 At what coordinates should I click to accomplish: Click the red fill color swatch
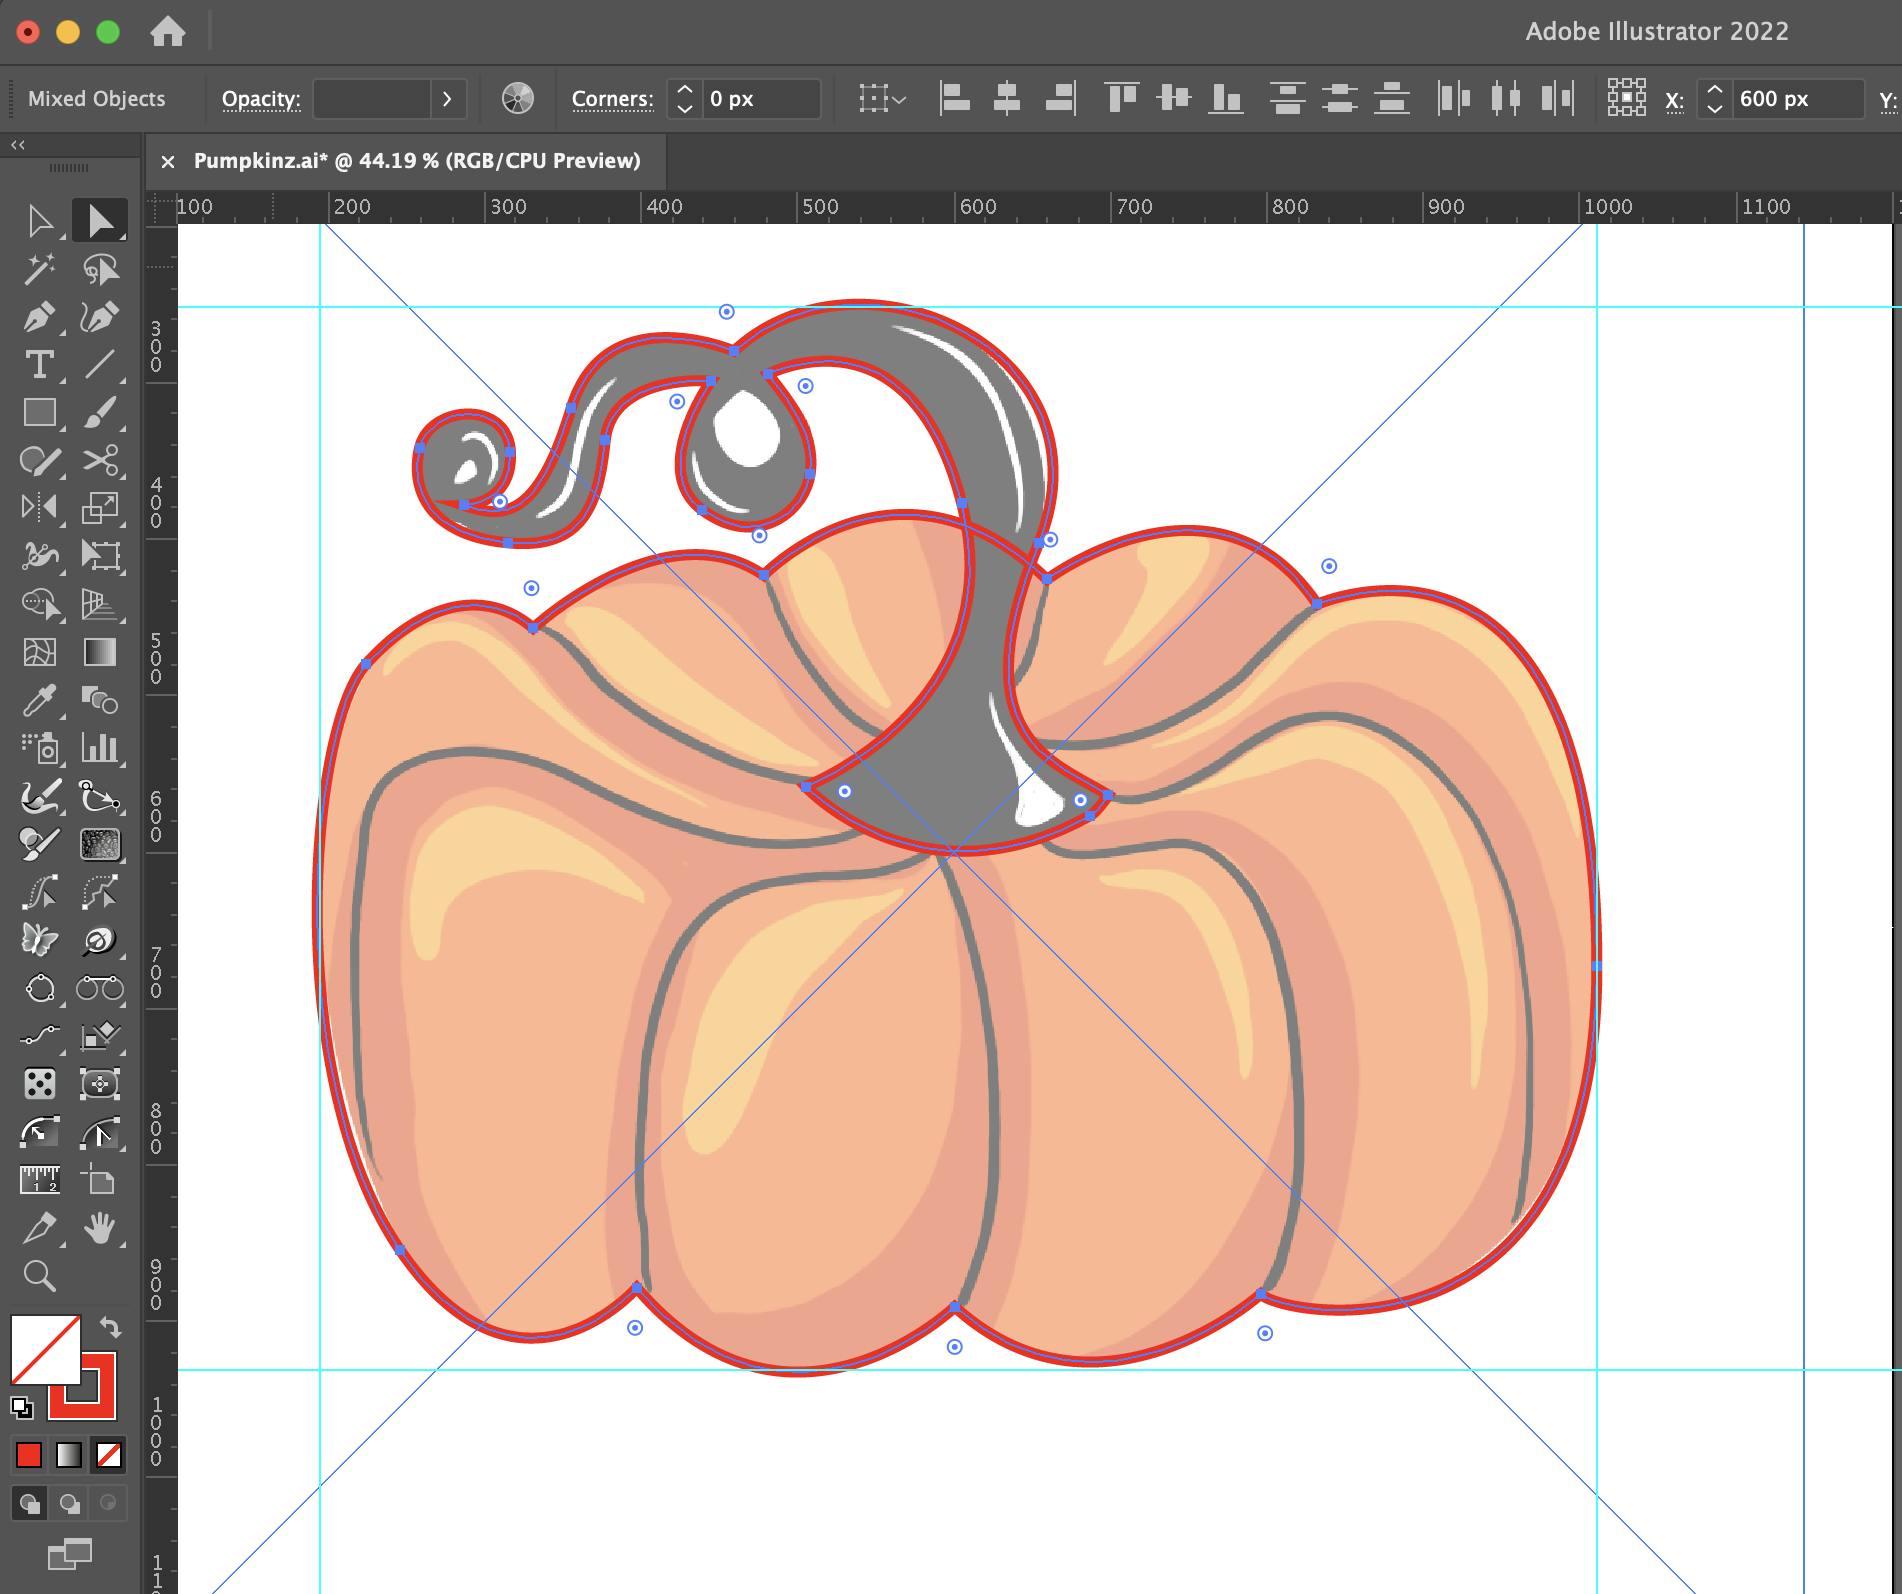[28, 1456]
